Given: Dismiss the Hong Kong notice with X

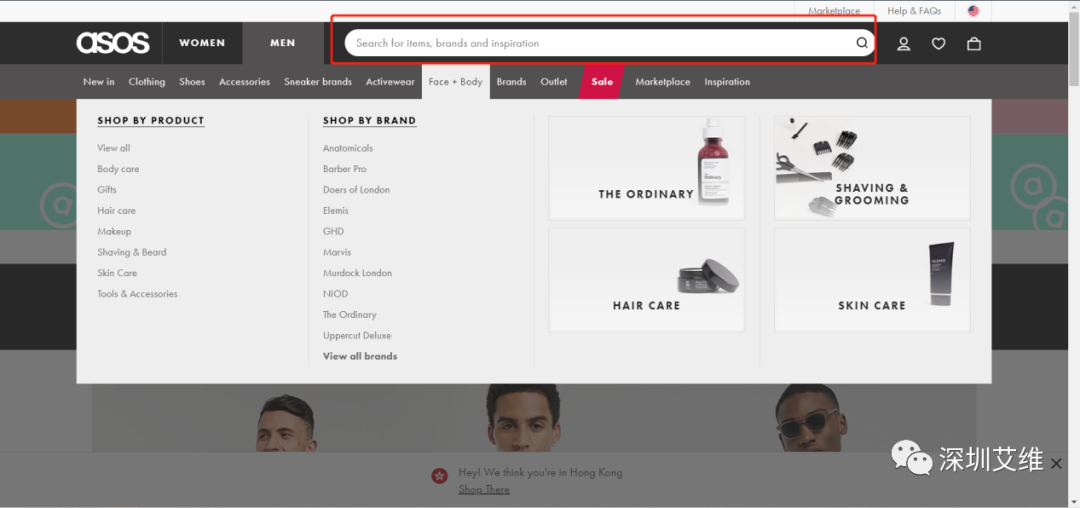Looking at the screenshot, I should (1056, 464).
